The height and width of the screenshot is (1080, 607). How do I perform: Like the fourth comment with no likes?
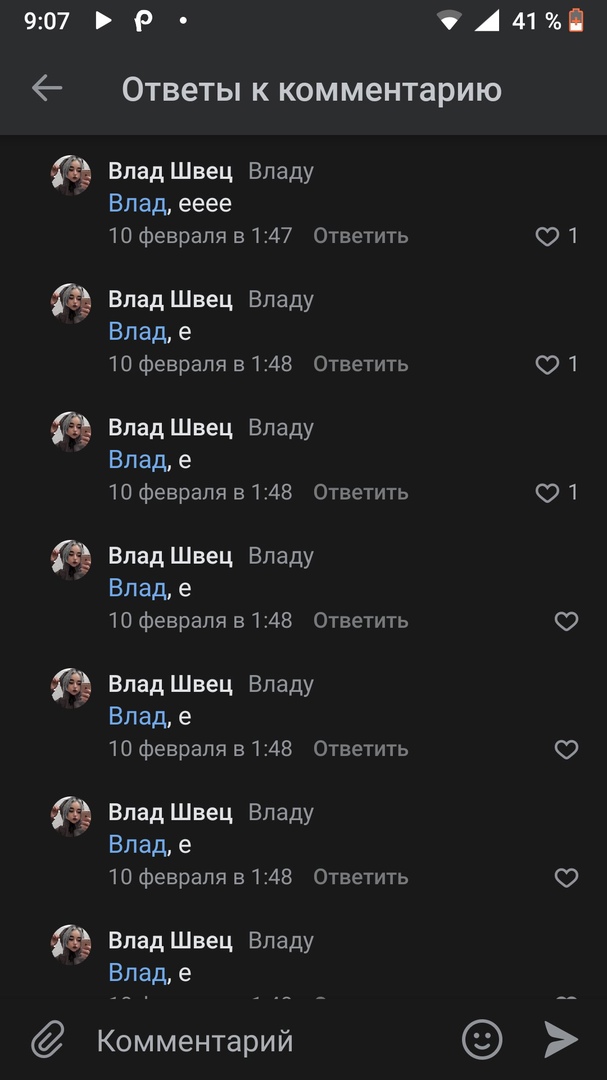[566, 621]
